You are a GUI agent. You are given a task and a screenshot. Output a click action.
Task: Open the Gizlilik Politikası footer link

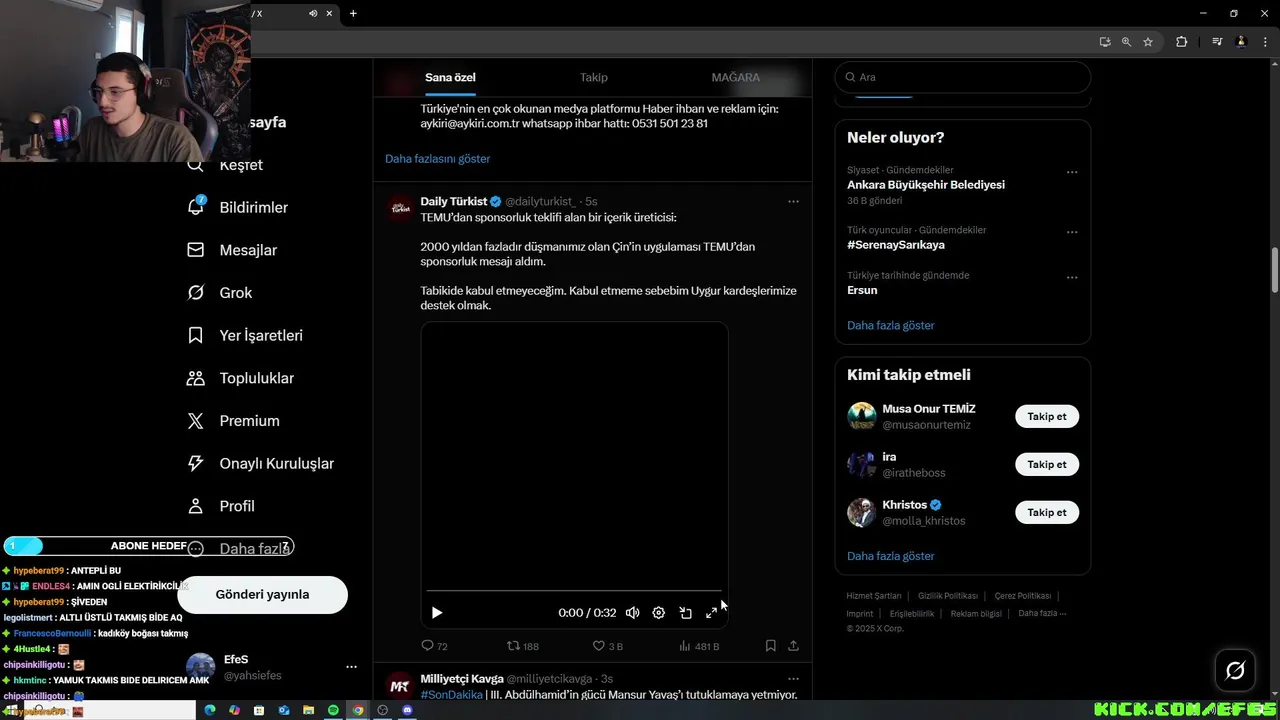(x=948, y=596)
